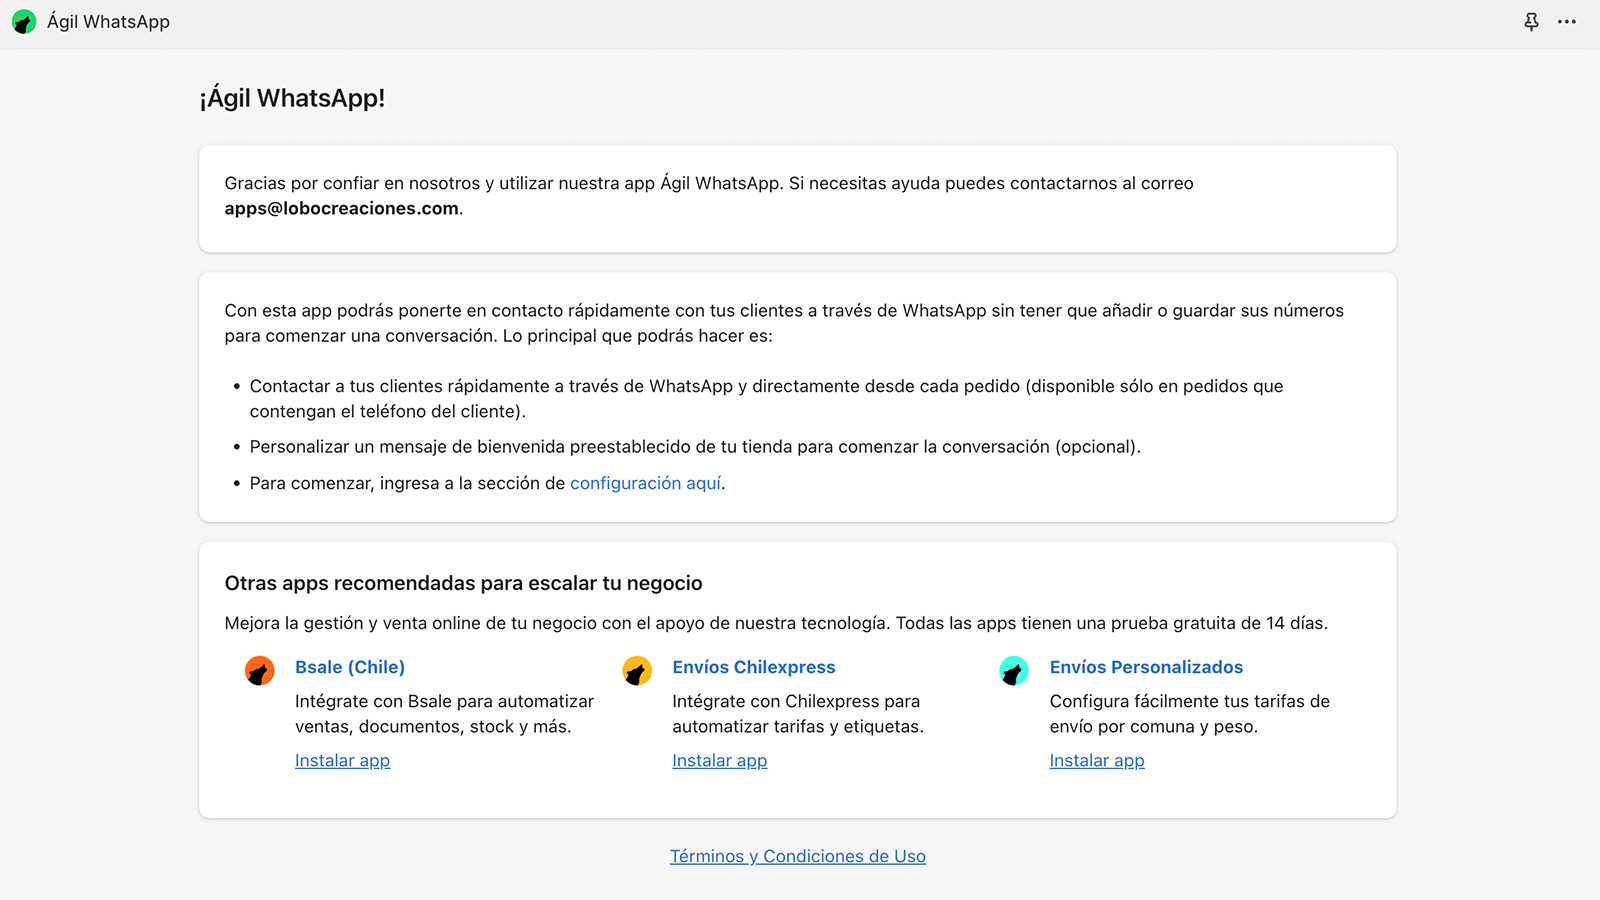The width and height of the screenshot is (1600, 900).
Task: Click Instalar app under Envíos Chilexpress
Action: [x=720, y=761]
